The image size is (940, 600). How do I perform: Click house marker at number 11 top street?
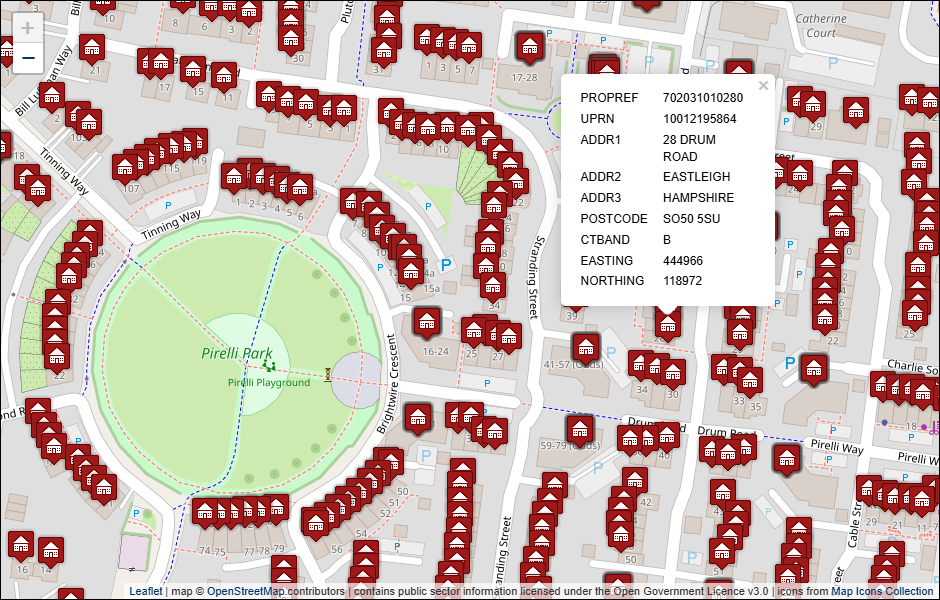[224, 76]
